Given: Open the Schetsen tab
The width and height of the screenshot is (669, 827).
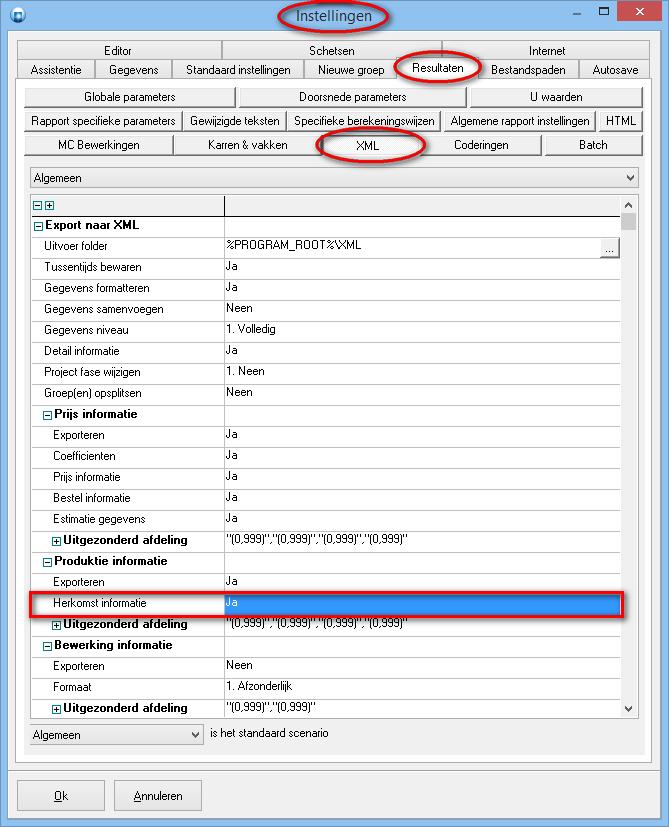Looking at the screenshot, I should click(331, 51).
